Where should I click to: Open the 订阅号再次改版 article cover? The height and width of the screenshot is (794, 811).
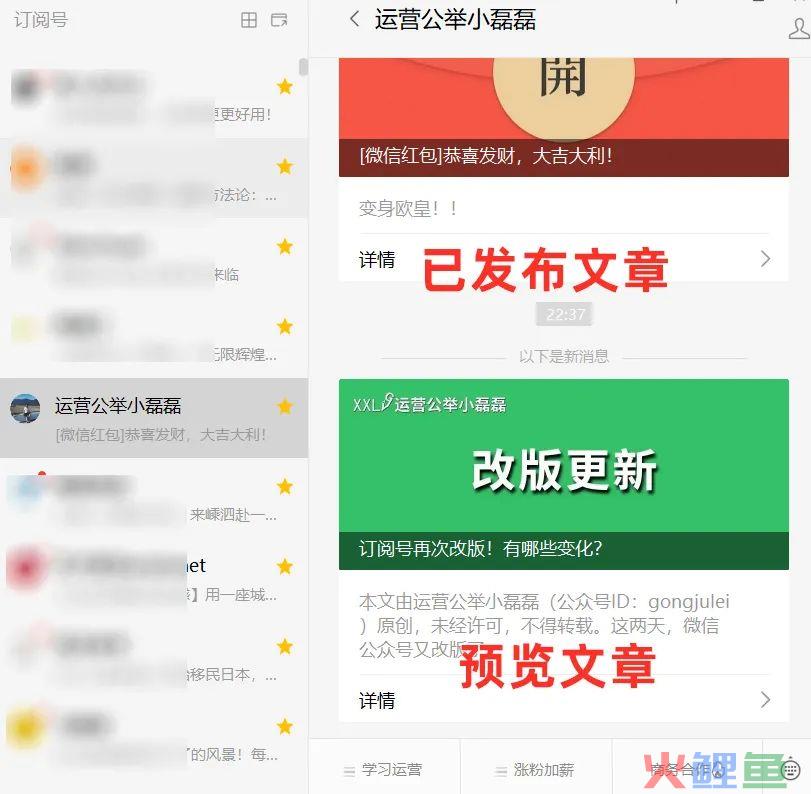click(564, 474)
